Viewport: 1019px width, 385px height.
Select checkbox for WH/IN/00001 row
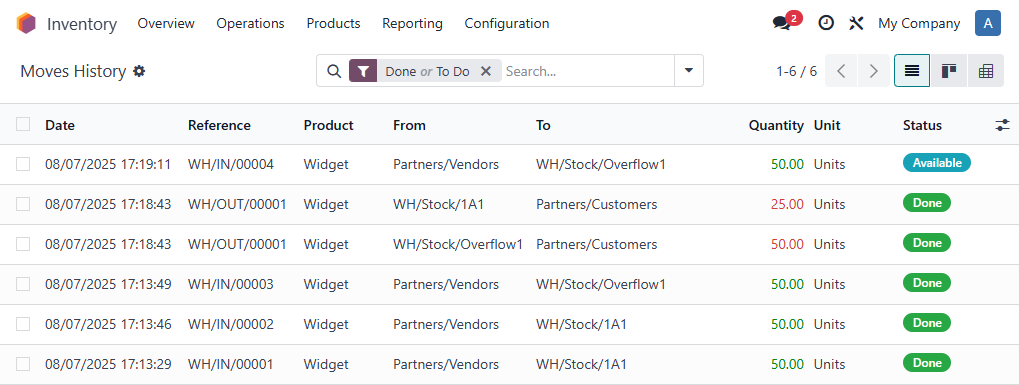tap(23, 364)
